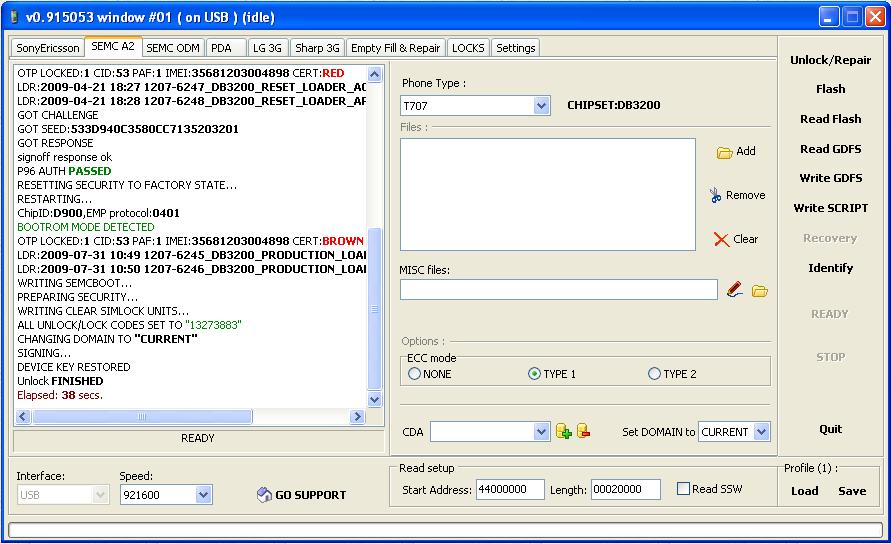The height and width of the screenshot is (544, 891).
Task: Click the Flash button
Action: click(x=830, y=89)
